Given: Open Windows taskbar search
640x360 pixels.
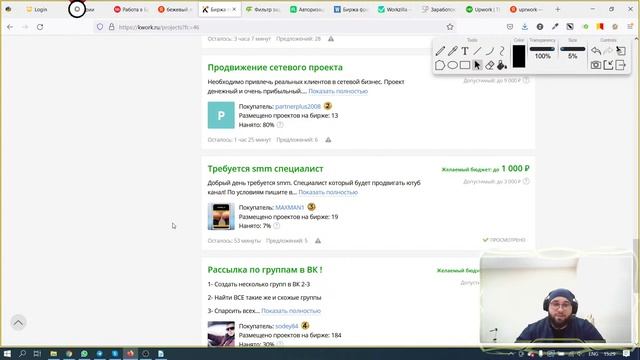Looking at the screenshot, I should click(22, 353).
